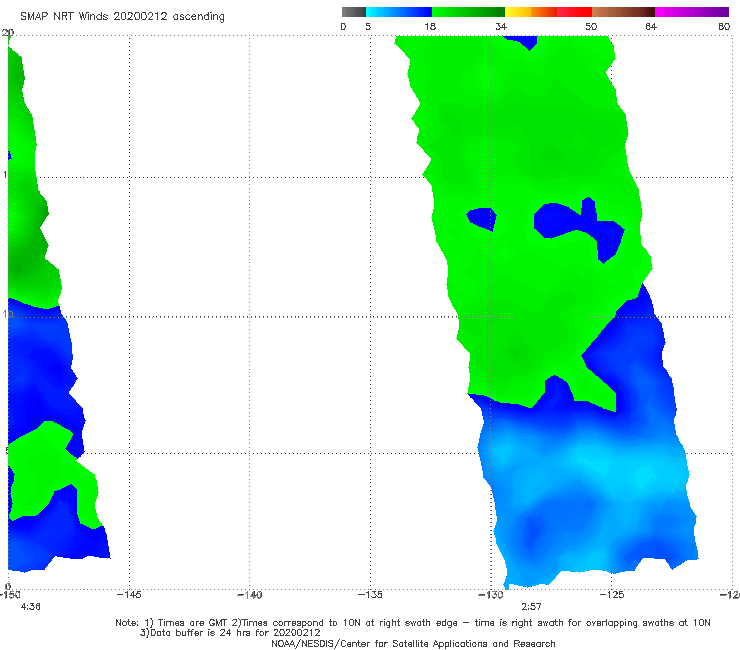The height and width of the screenshot is (650, 740).
Task: Click the green segment of the color bar
Action: pos(468,12)
